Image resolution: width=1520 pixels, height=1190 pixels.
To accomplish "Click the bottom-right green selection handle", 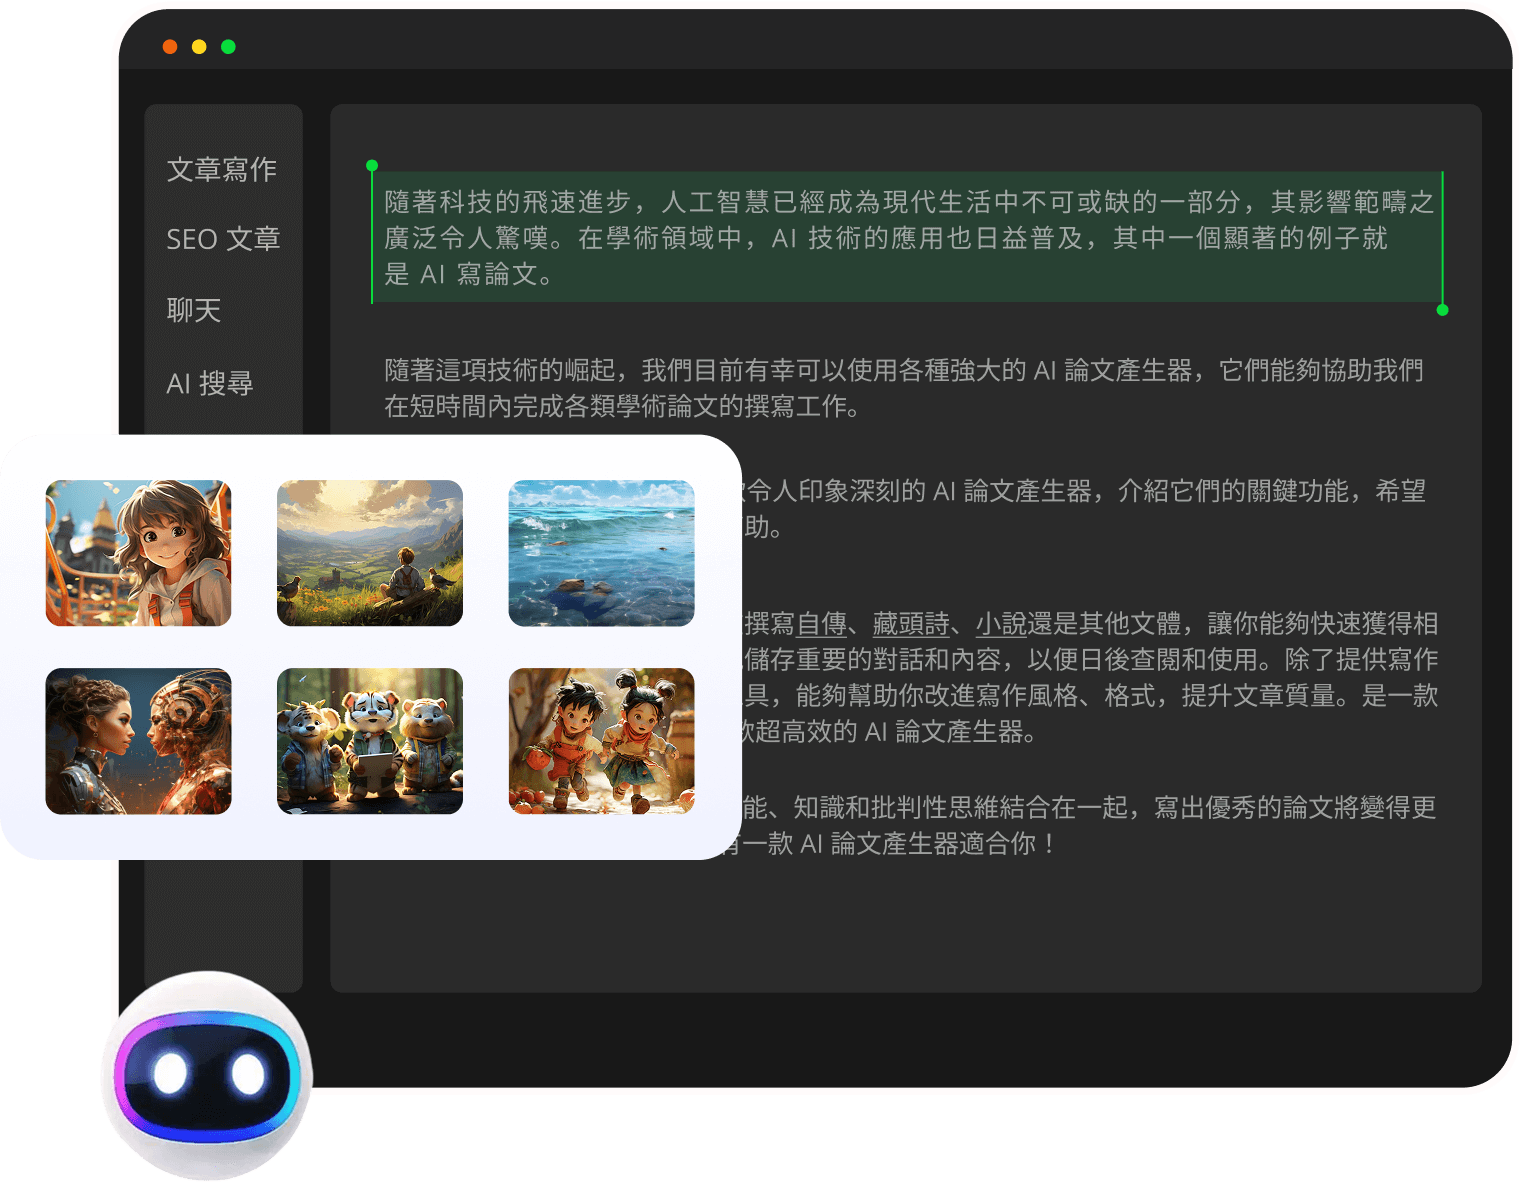I will 1442,310.
